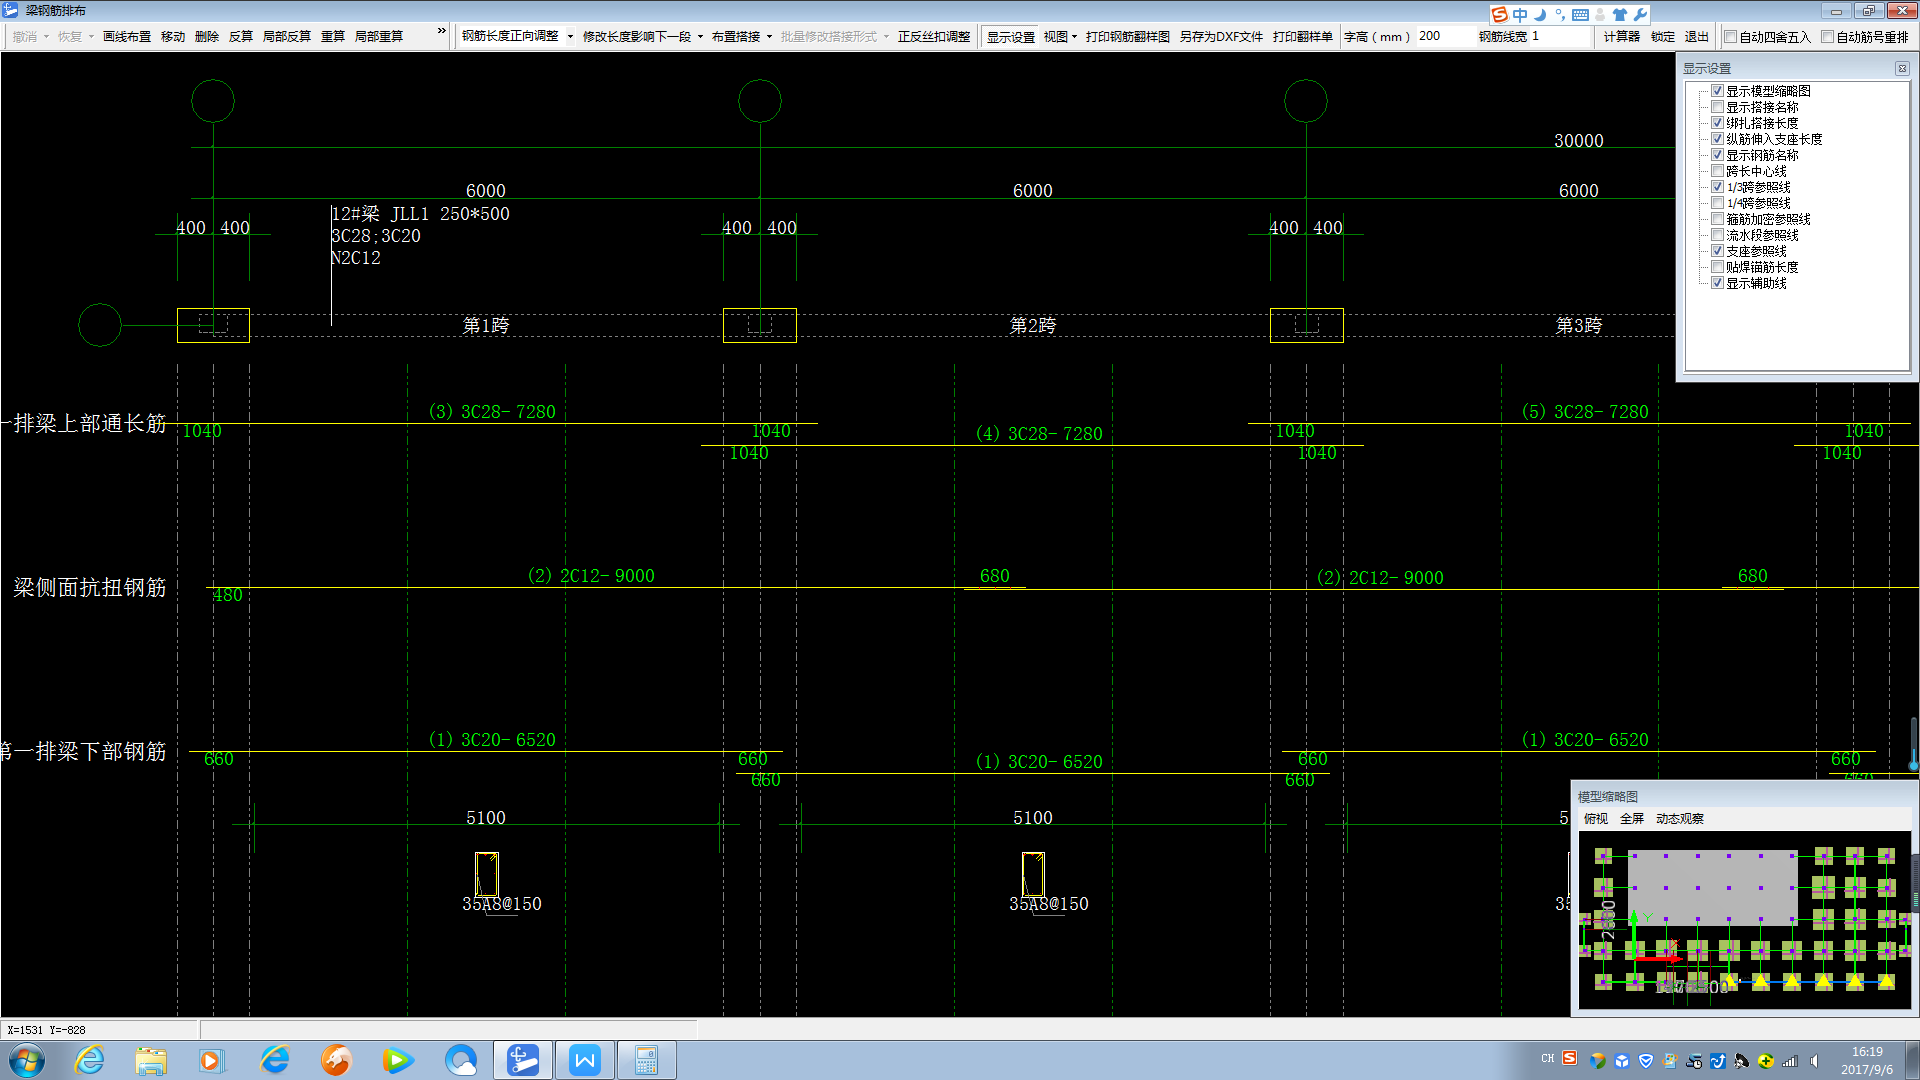Toggle 显示搭接名称 checkbox

tap(1717, 107)
